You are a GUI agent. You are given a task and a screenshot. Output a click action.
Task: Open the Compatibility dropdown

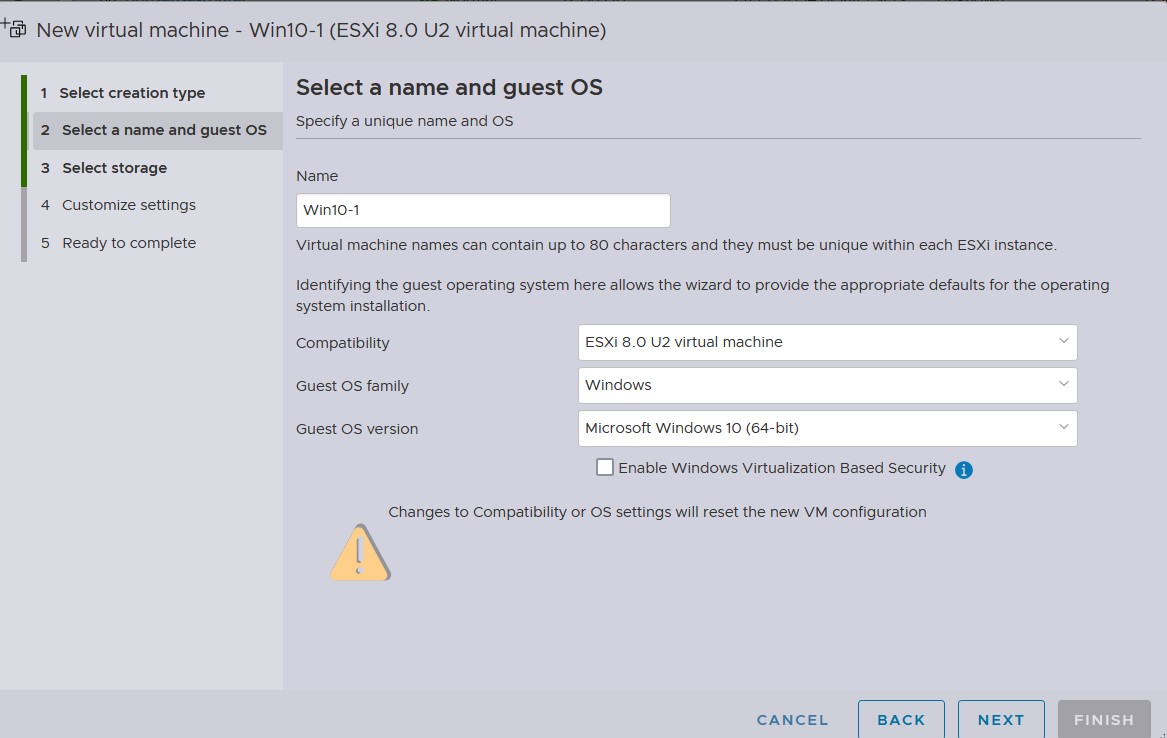tap(826, 342)
